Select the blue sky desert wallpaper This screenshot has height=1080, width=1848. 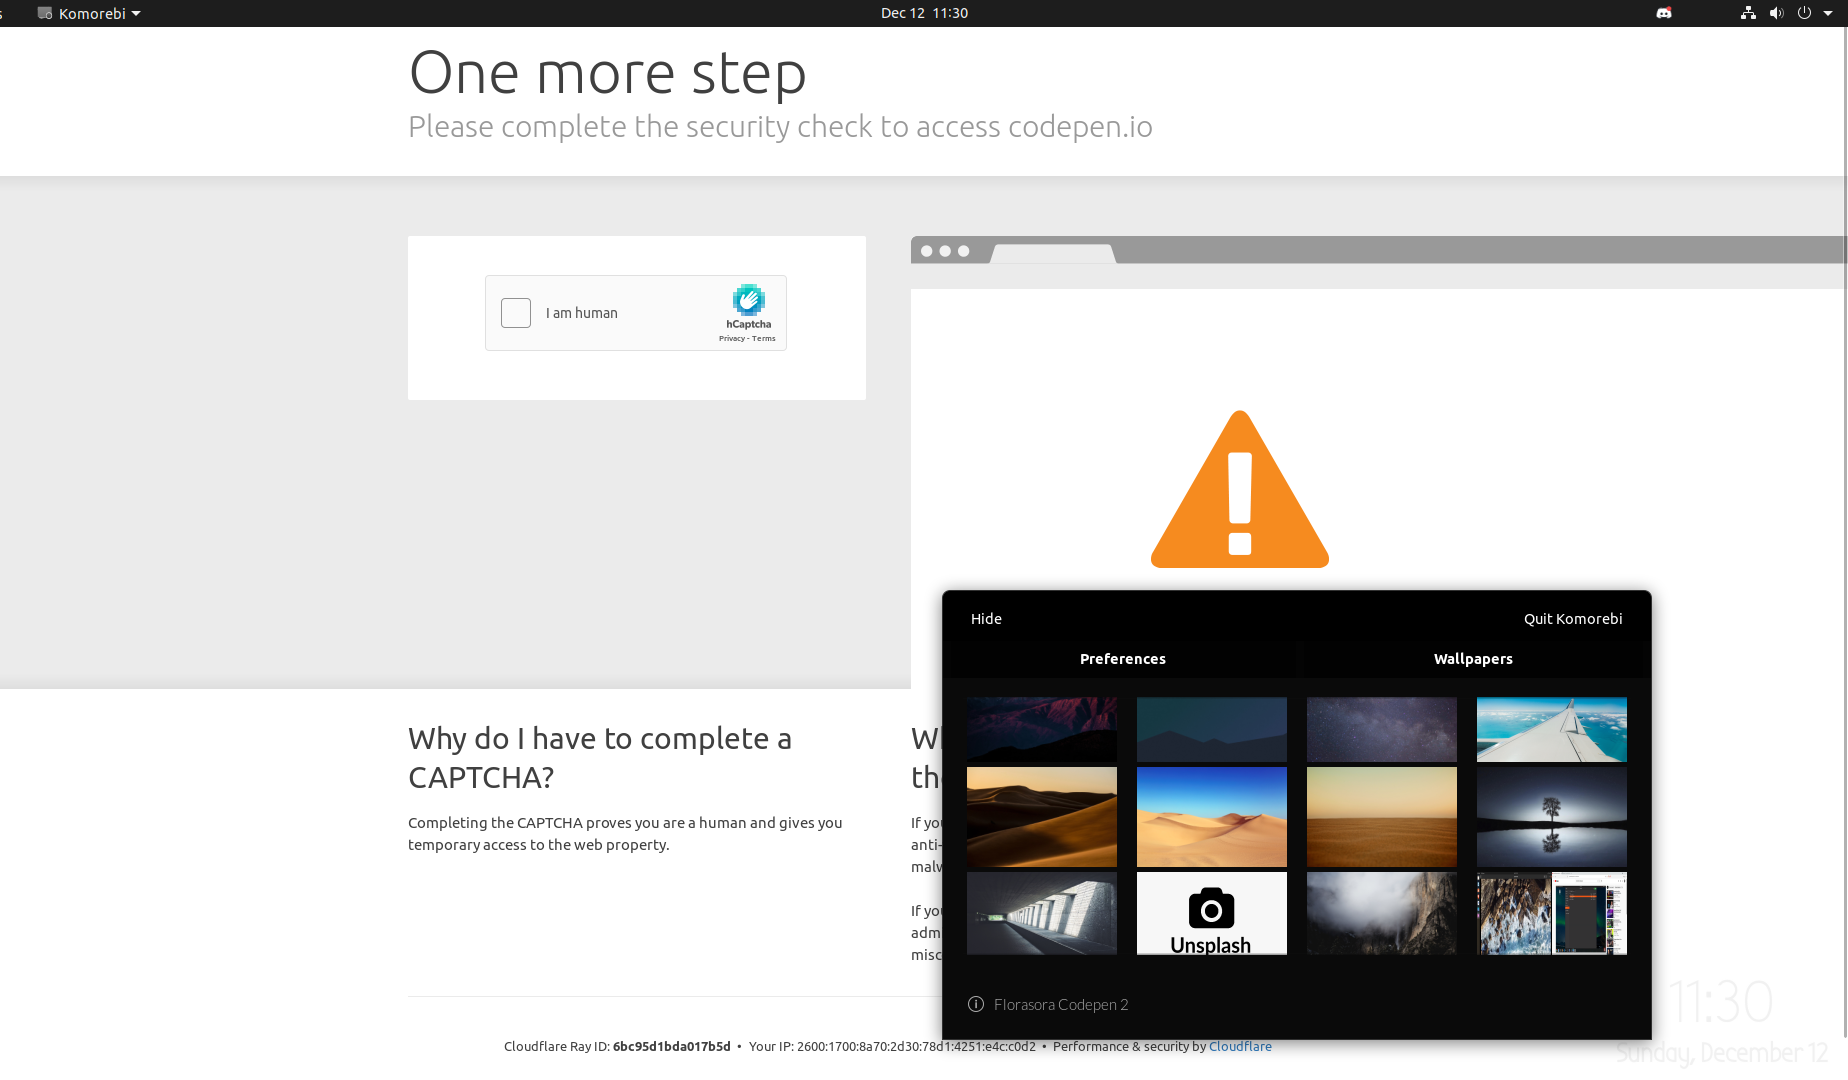(1212, 817)
